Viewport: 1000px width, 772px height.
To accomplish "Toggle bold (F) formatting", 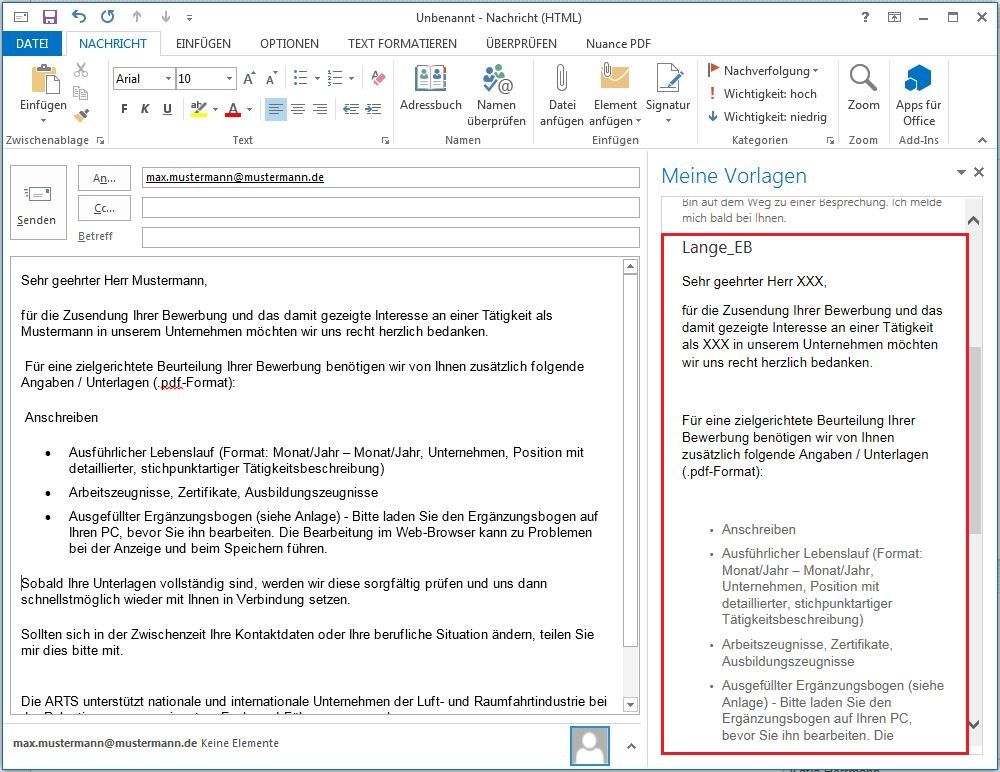I will click(x=124, y=109).
